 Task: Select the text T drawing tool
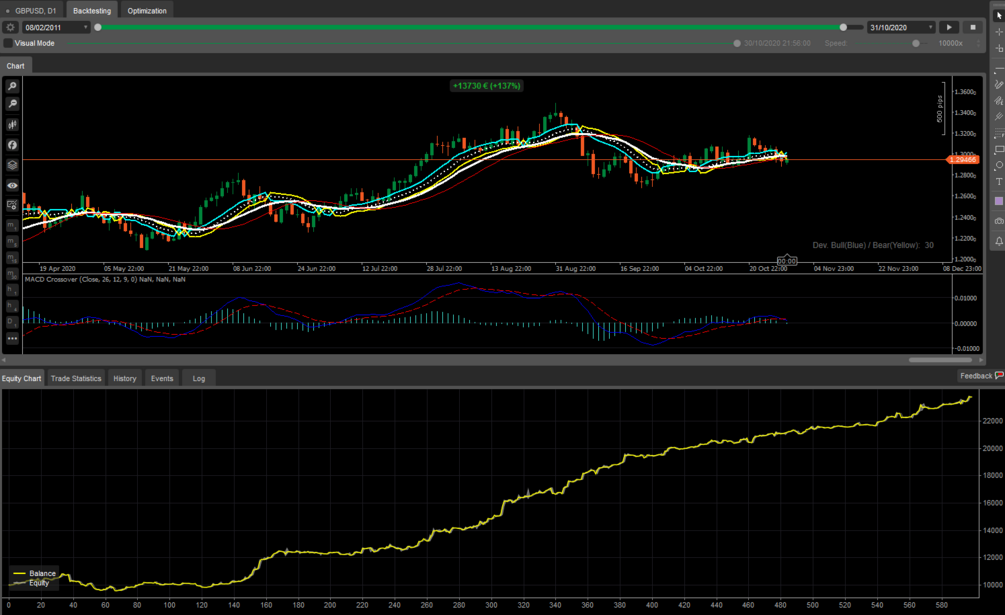(999, 182)
